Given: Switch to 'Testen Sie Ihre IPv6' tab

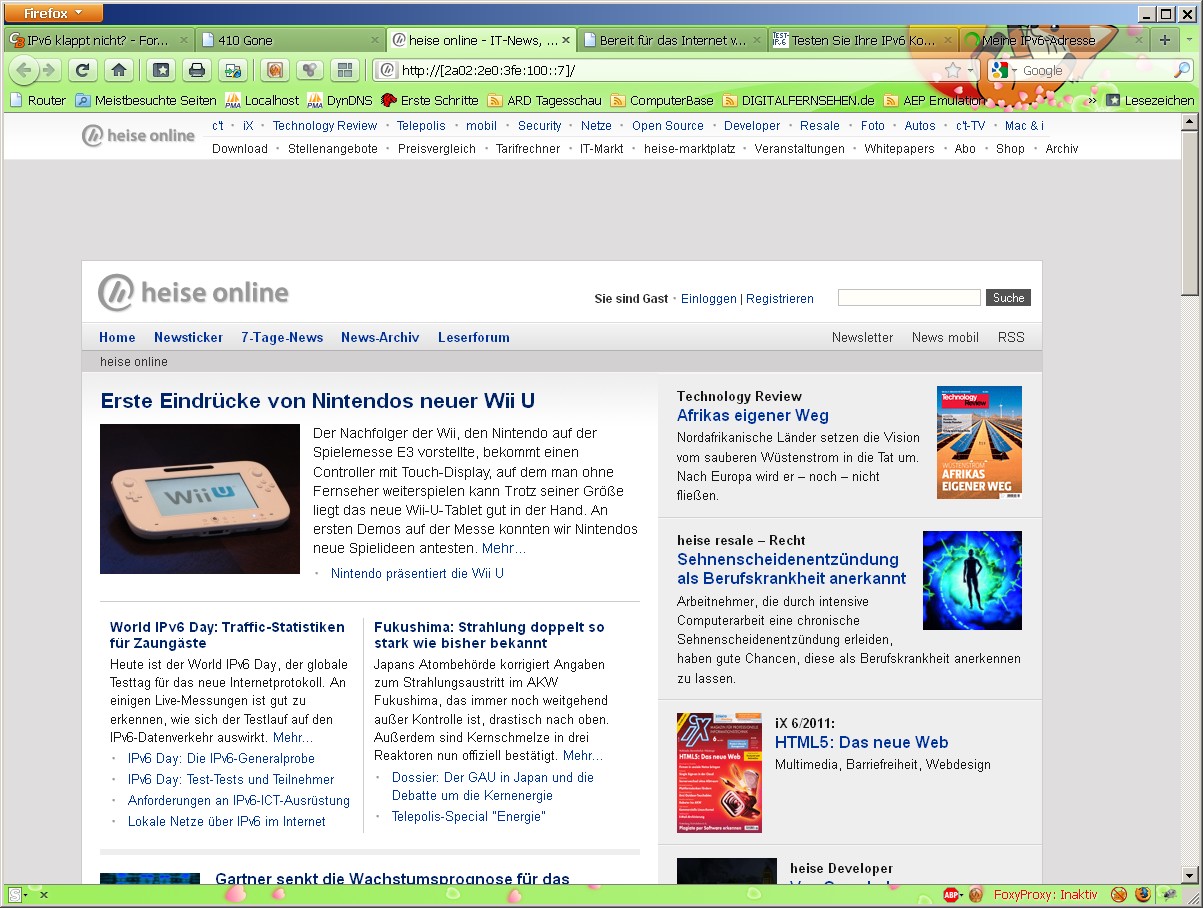Looking at the screenshot, I should click(x=861, y=40).
